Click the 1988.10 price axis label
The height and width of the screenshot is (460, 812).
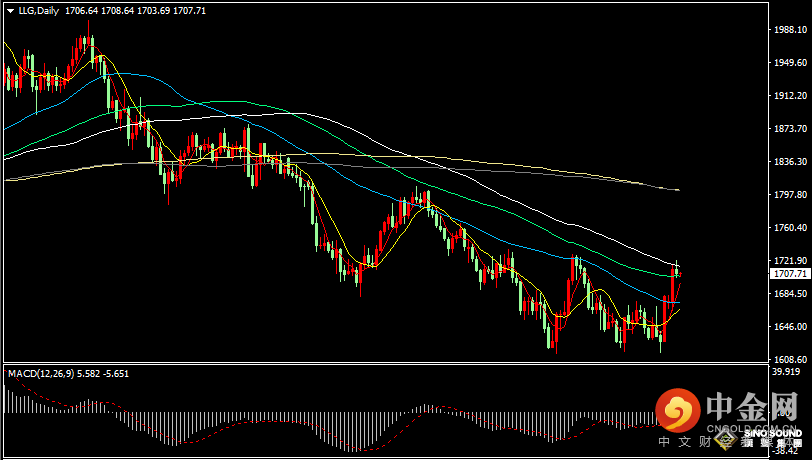pyautogui.click(x=791, y=30)
